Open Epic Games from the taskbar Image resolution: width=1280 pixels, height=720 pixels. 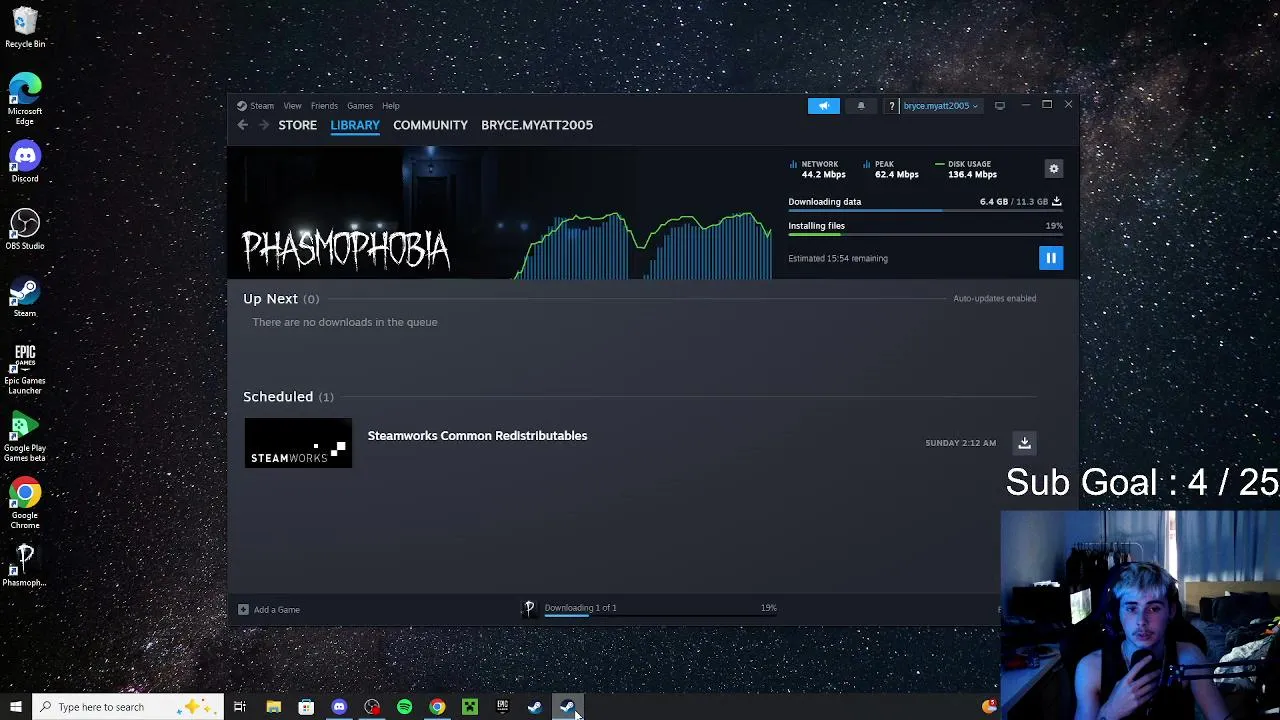coord(503,707)
